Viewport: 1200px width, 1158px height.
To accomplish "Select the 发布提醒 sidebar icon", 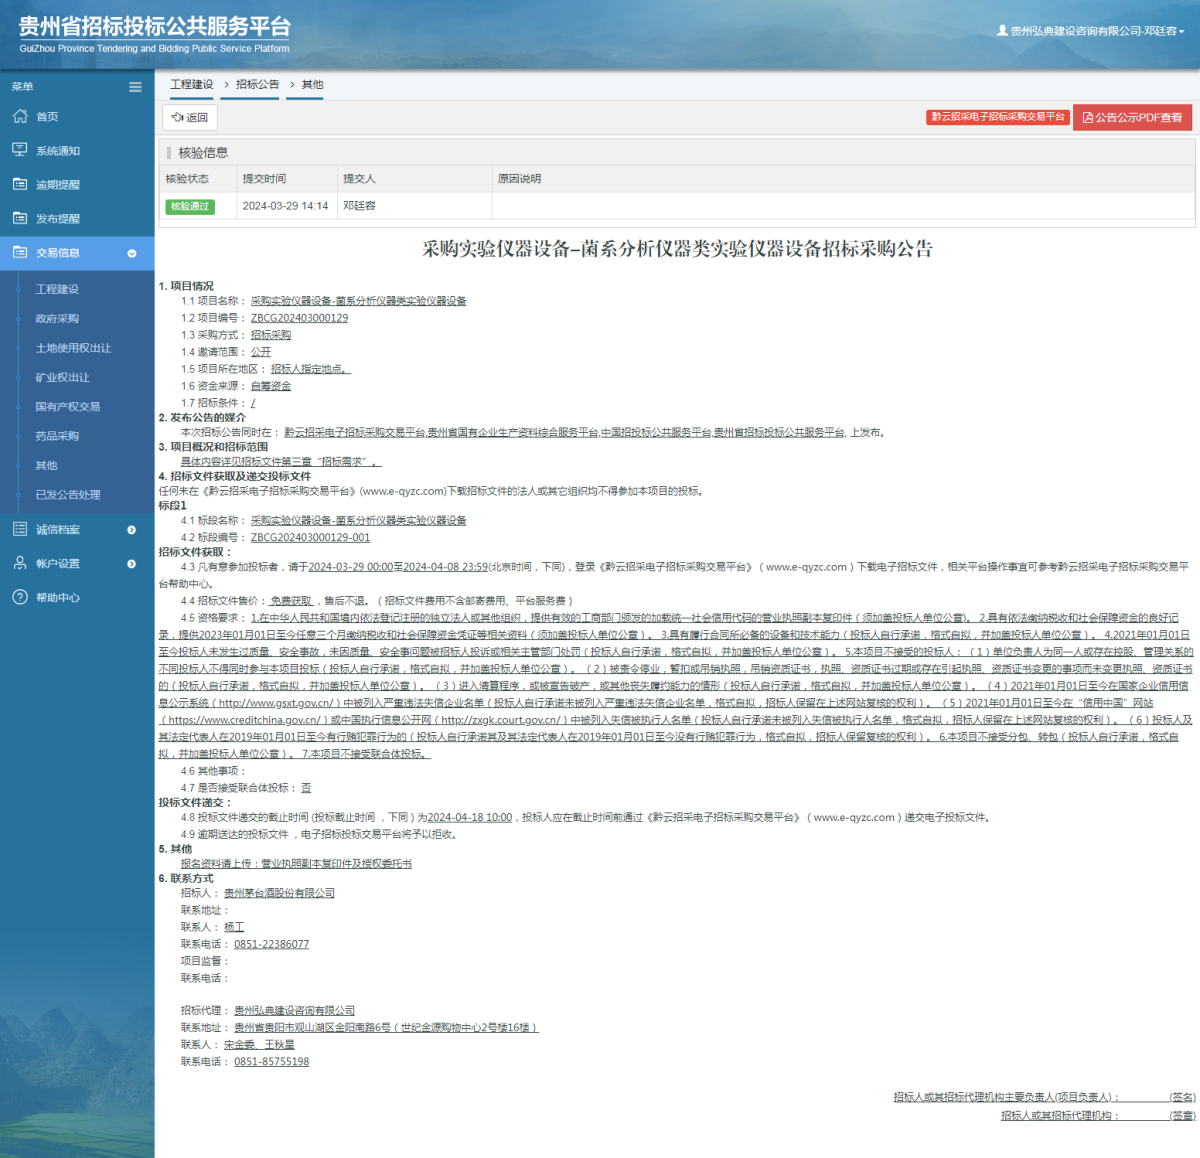I will [x=20, y=218].
